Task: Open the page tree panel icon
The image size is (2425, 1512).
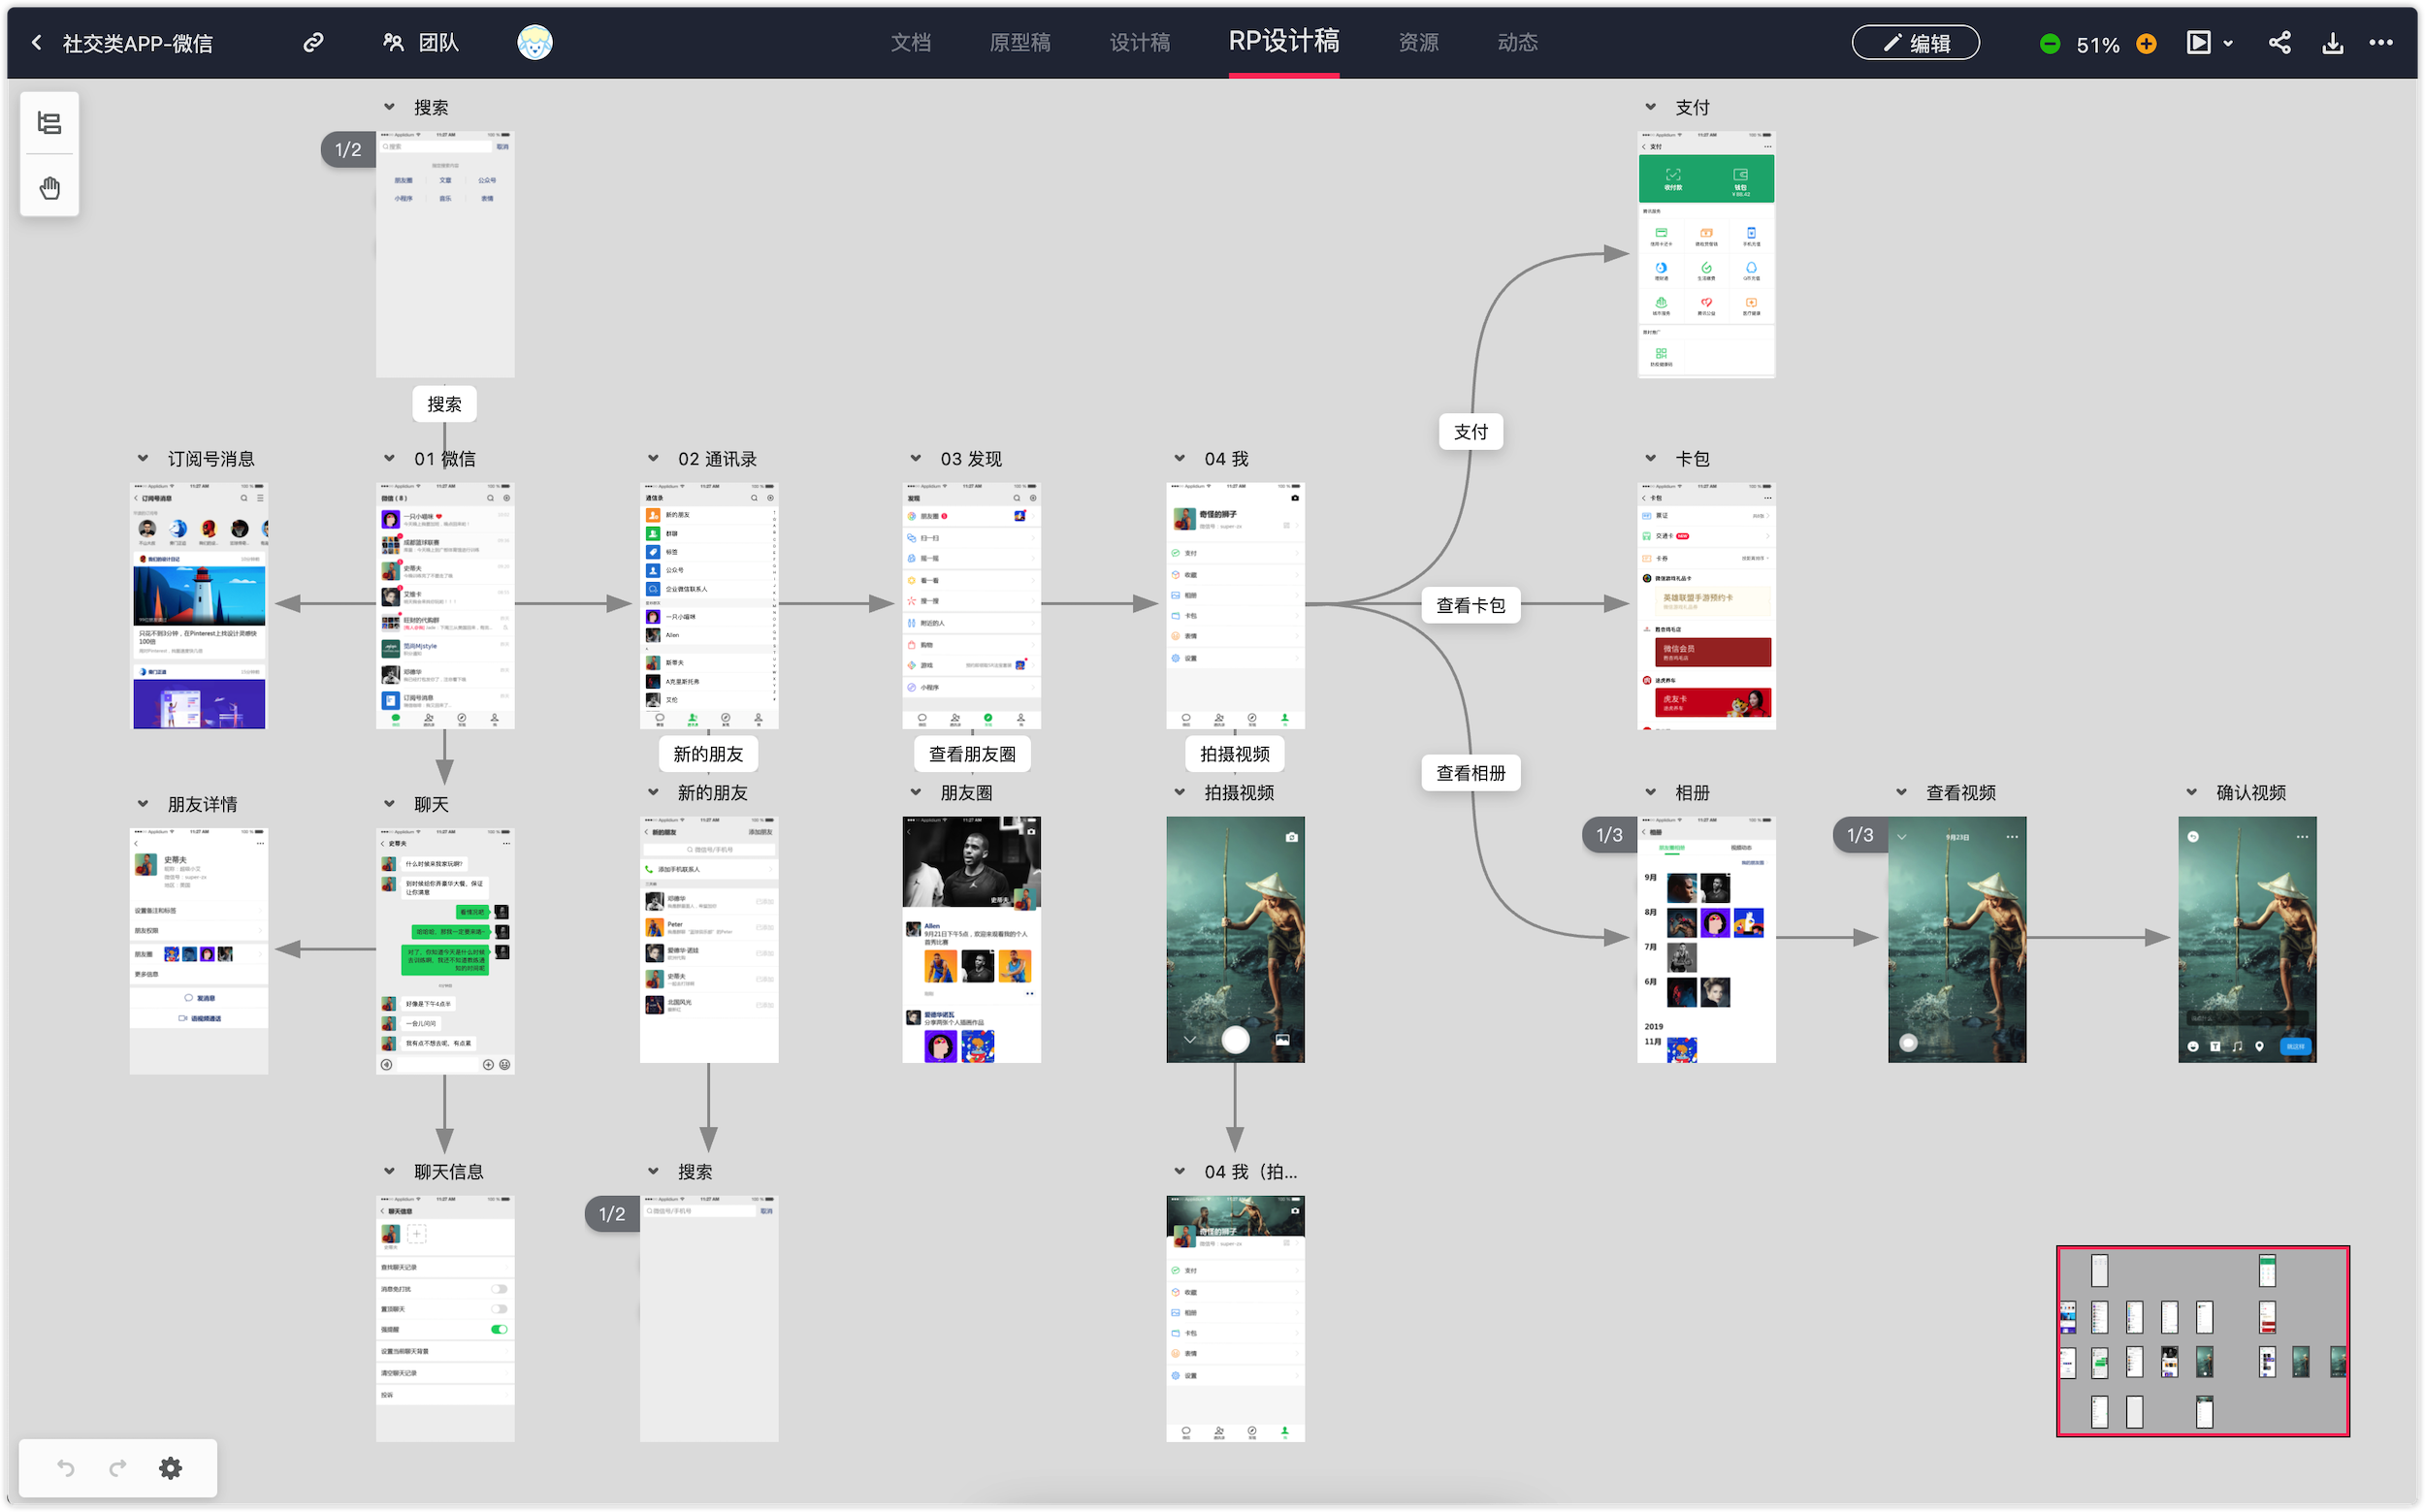Action: (49, 123)
